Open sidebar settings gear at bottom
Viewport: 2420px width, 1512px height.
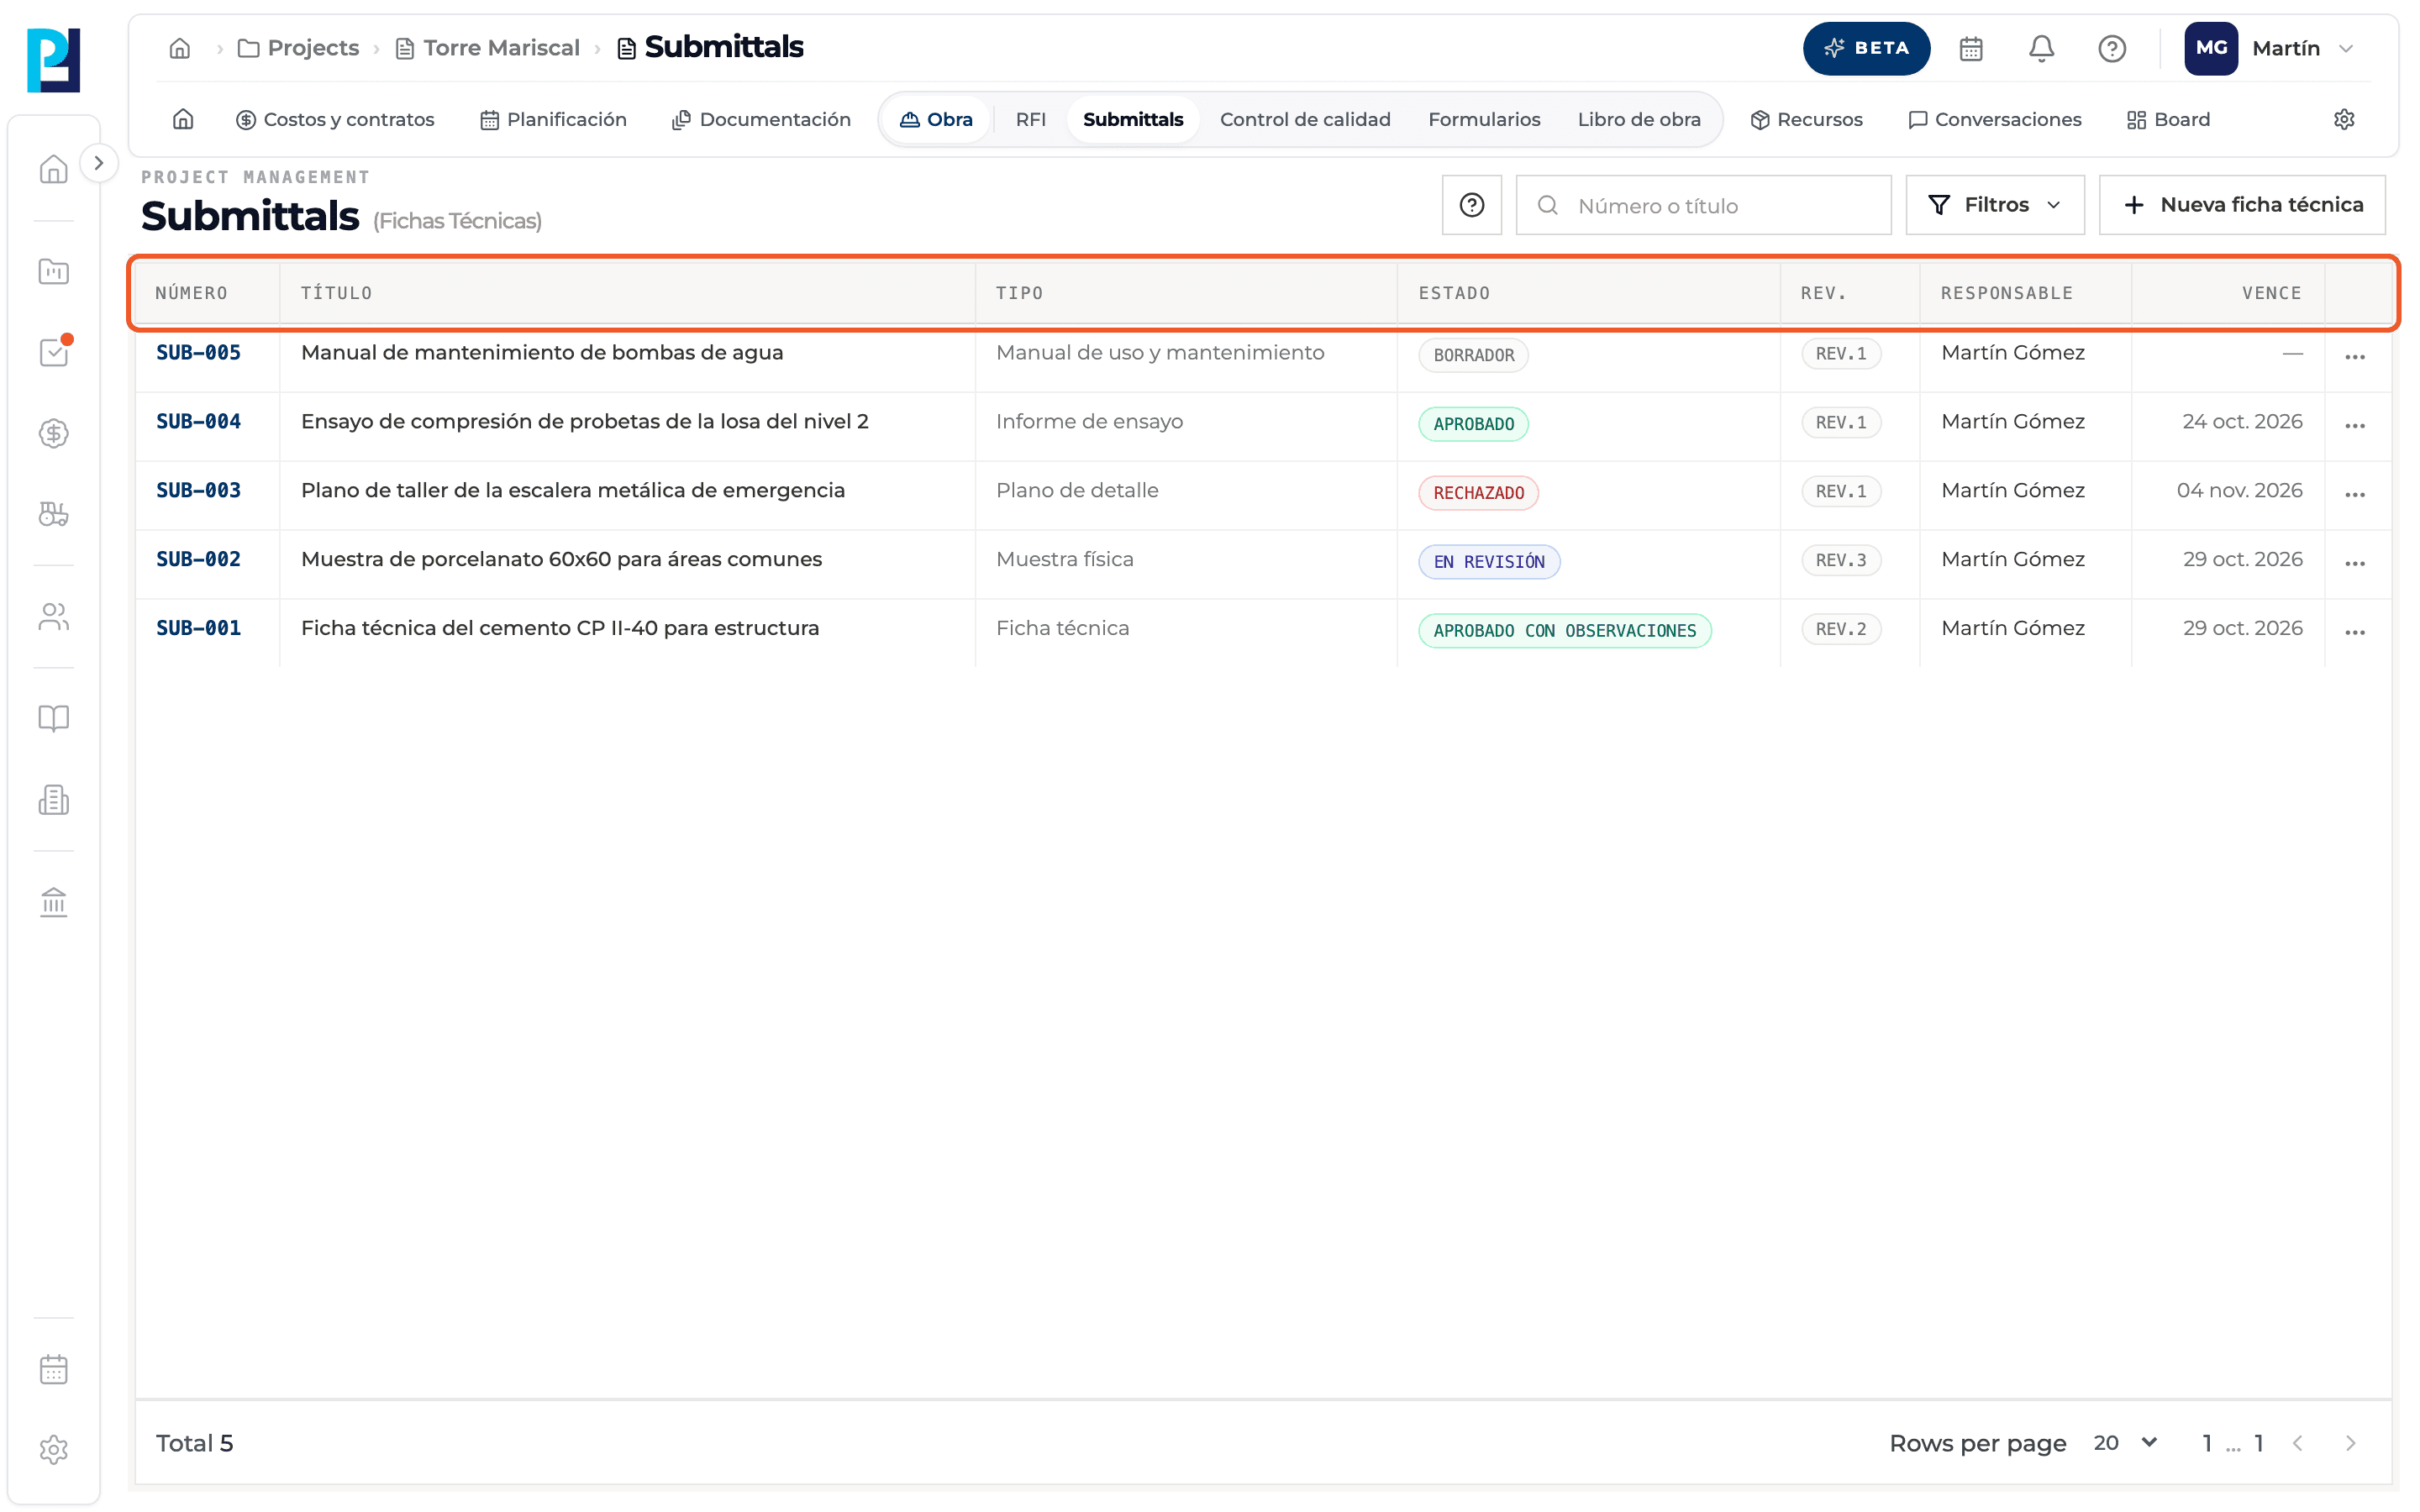tap(54, 1450)
